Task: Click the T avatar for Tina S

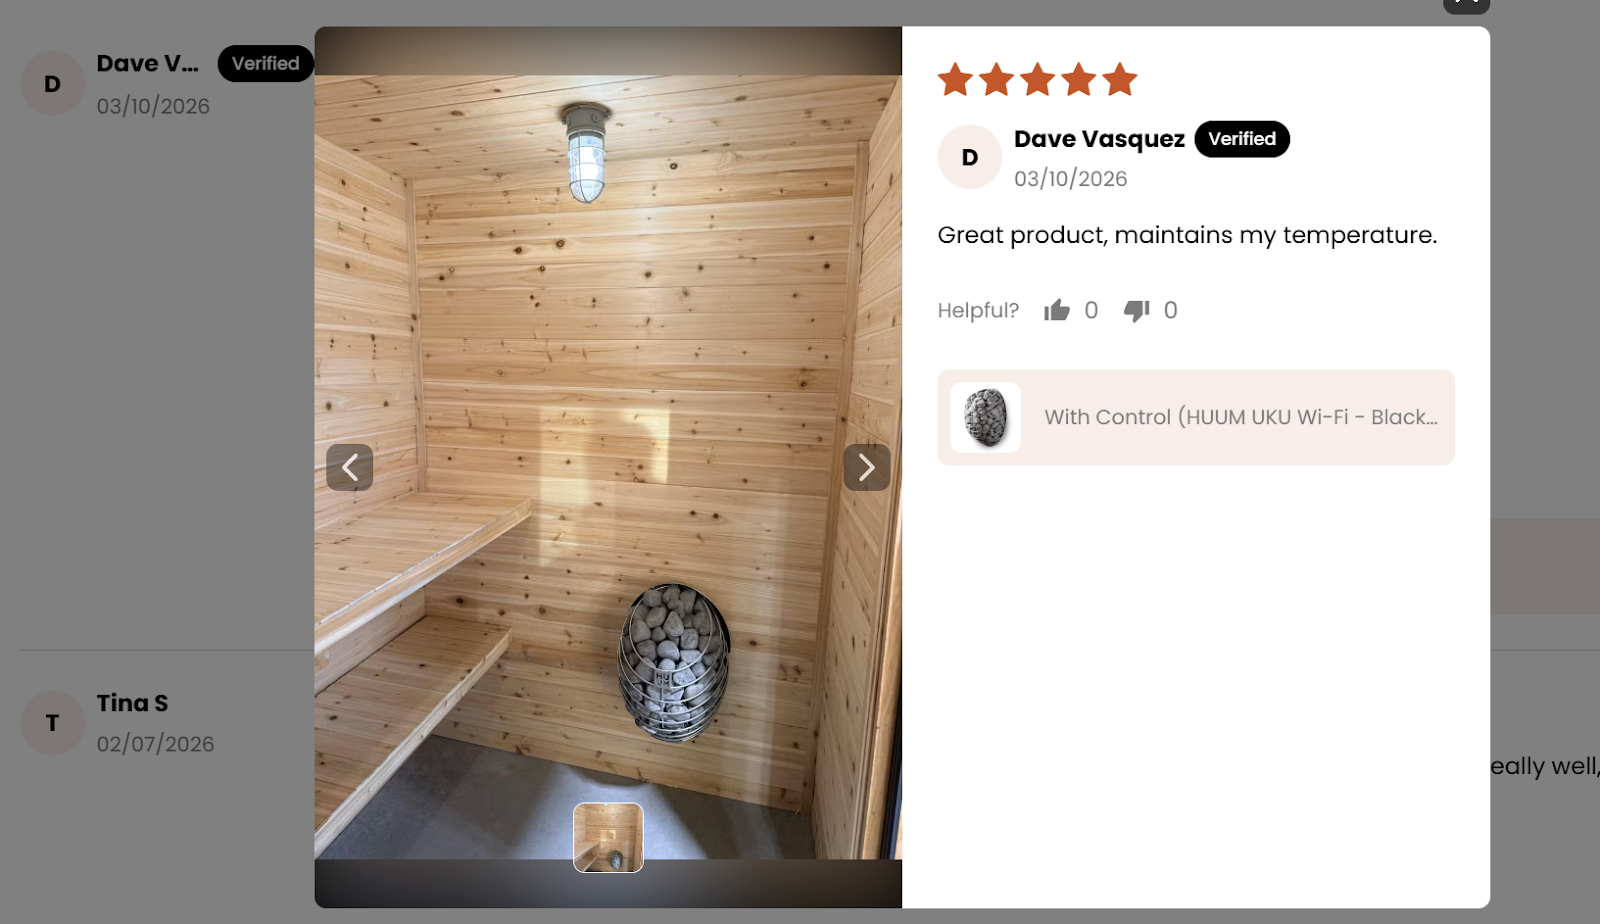Action: click(52, 723)
